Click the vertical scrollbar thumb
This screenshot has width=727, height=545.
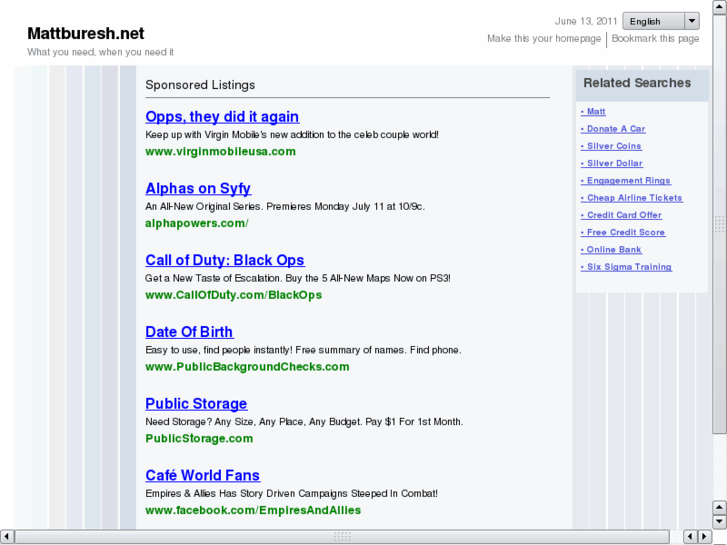(x=719, y=224)
